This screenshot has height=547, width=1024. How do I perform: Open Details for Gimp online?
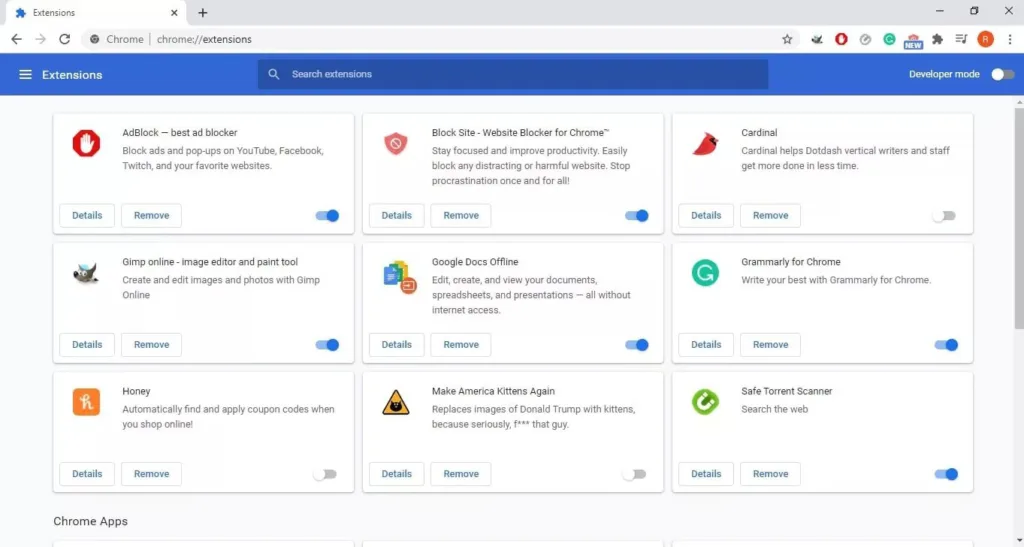click(87, 345)
